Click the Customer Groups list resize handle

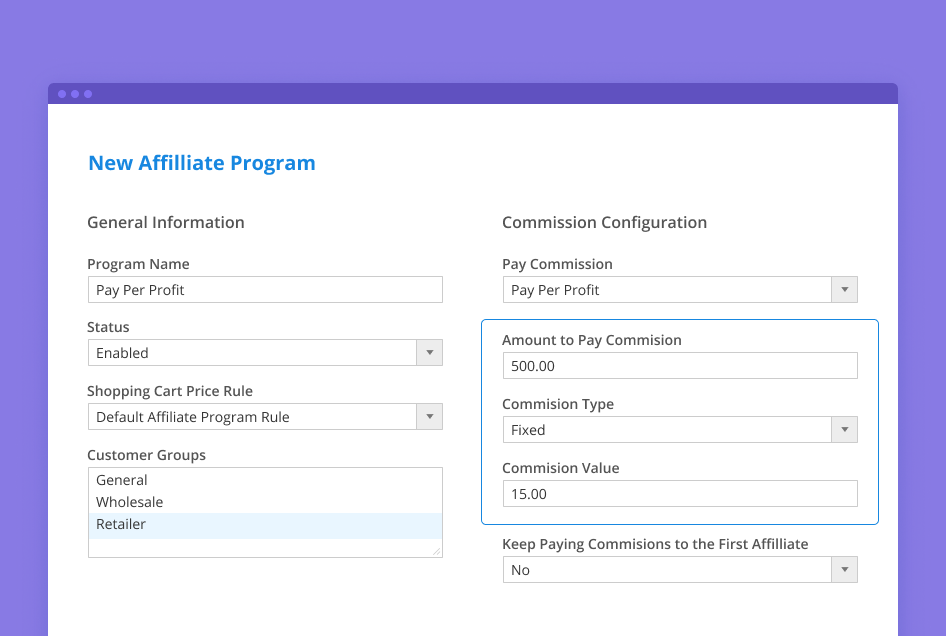[x=436, y=551]
